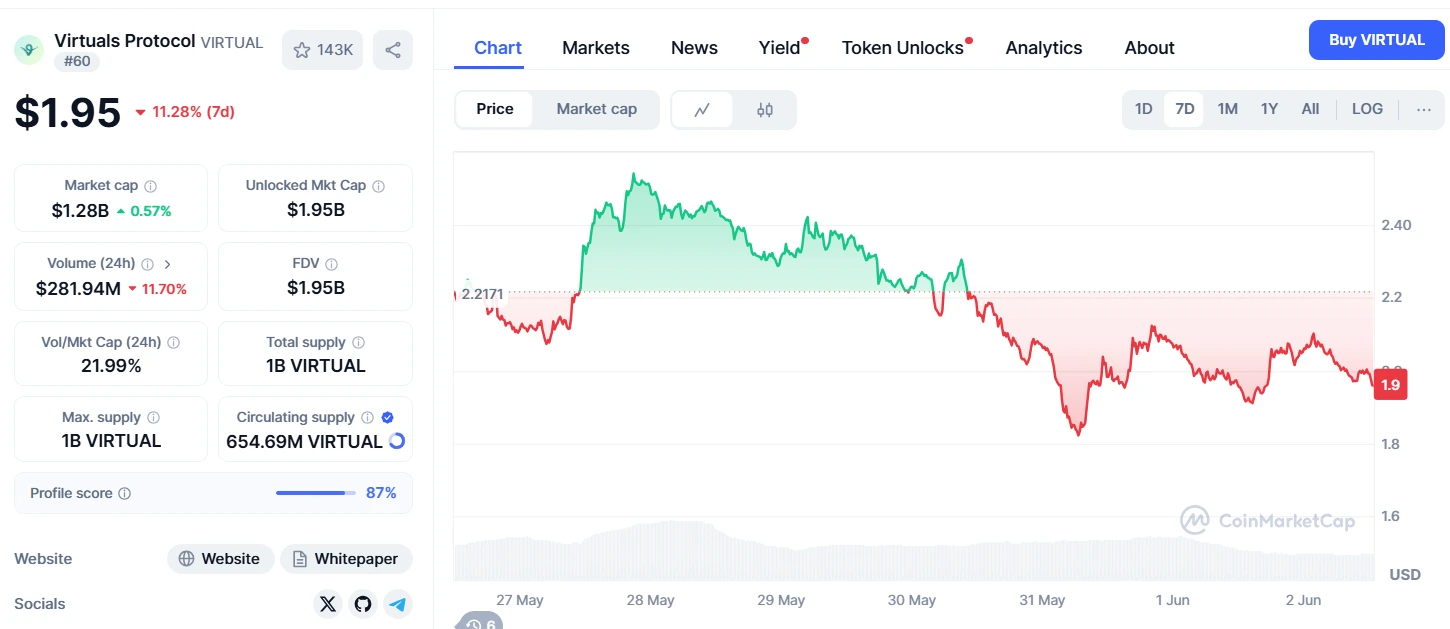
Task: Click the $281.94M volume value
Action: pyautogui.click(x=78, y=288)
